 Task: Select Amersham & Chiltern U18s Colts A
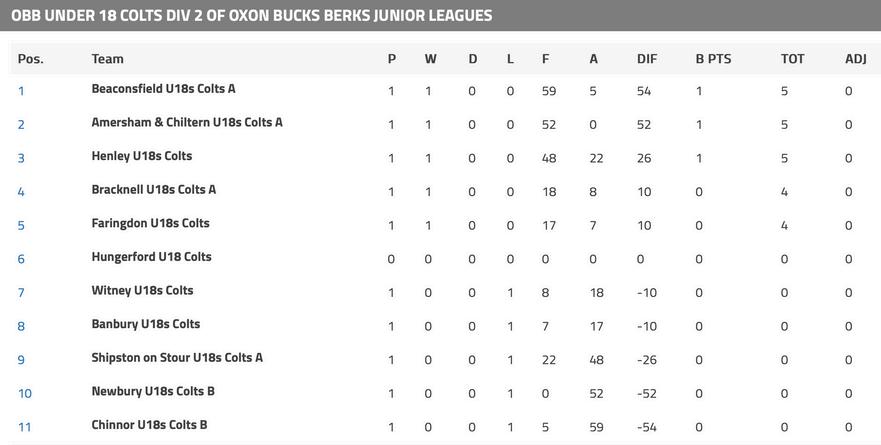tap(187, 122)
